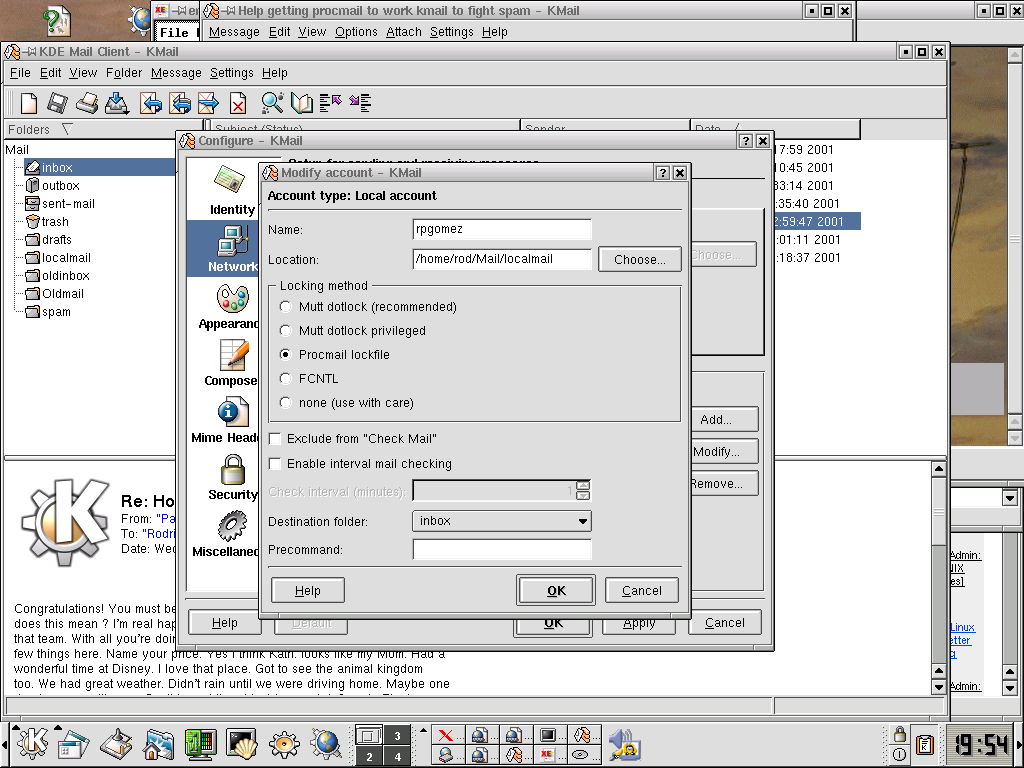
Task: Click the delete message red X icon
Action: [238, 103]
